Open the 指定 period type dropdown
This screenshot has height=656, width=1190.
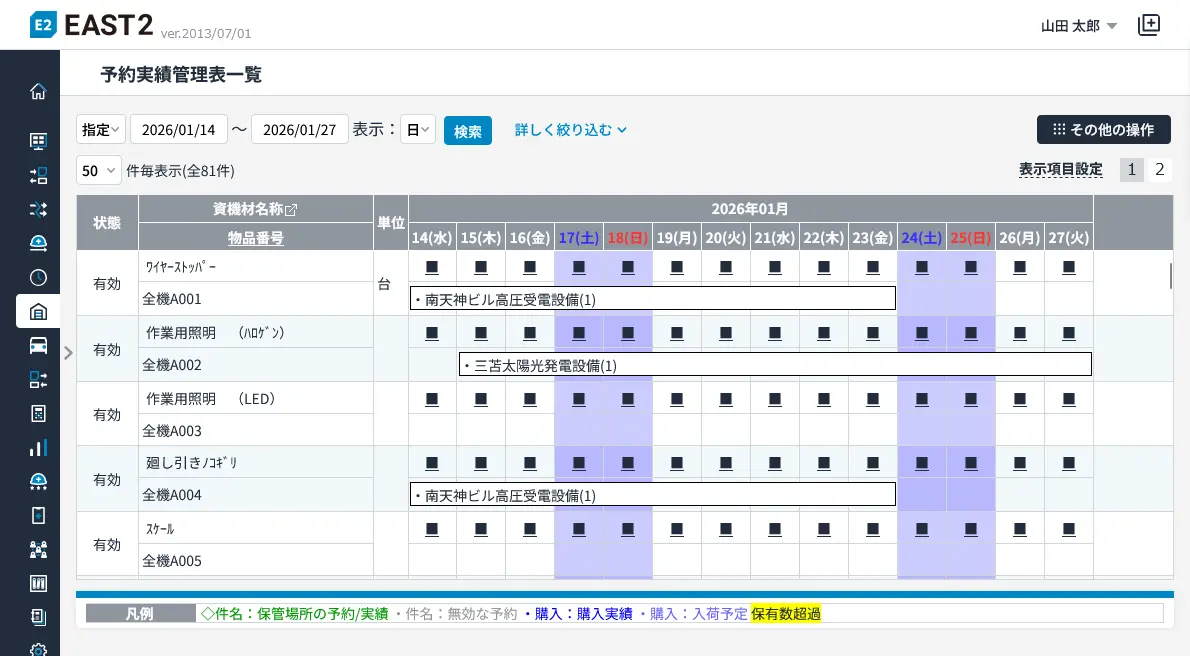(101, 130)
